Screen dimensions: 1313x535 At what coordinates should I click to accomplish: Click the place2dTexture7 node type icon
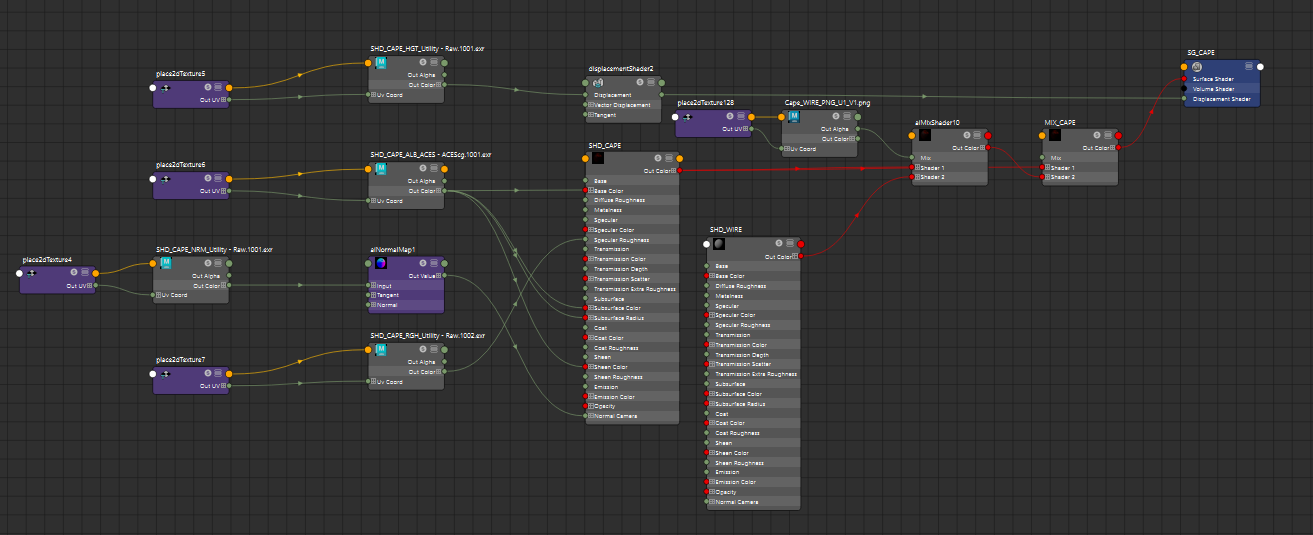pos(167,374)
